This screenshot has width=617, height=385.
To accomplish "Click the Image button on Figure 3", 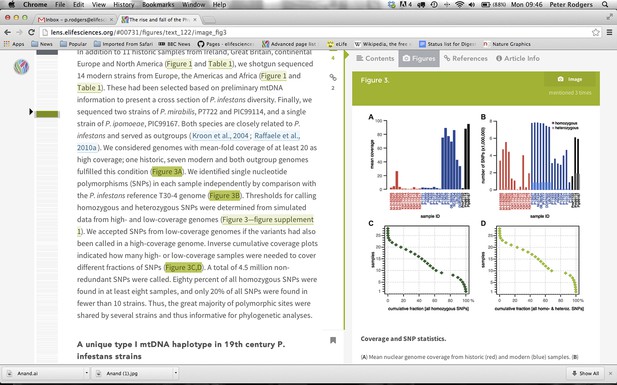I will click(570, 79).
